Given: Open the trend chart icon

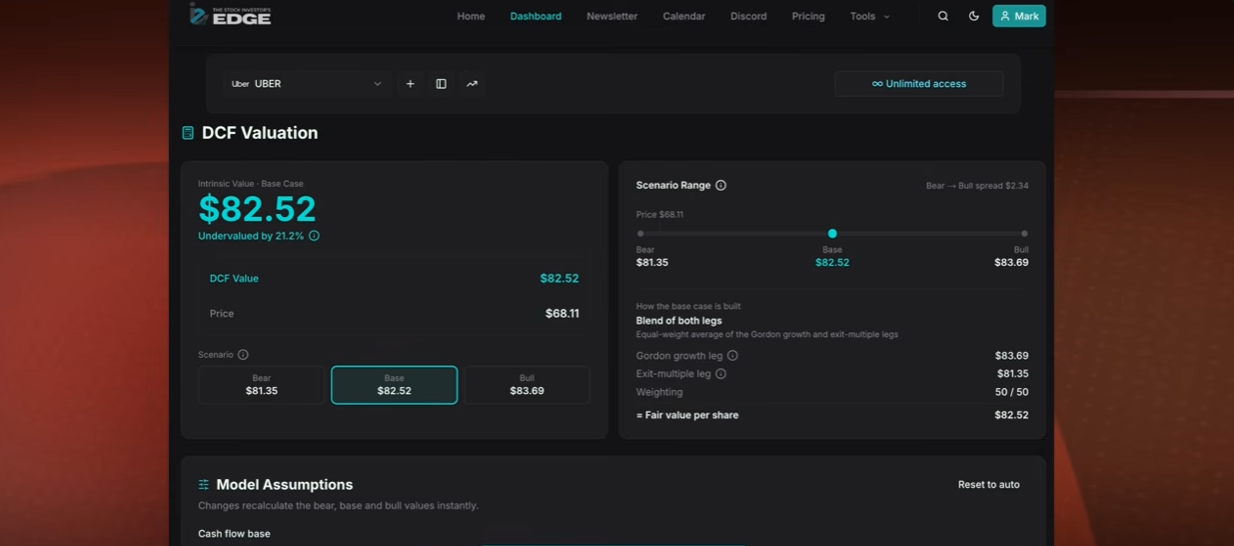Looking at the screenshot, I should 472,84.
